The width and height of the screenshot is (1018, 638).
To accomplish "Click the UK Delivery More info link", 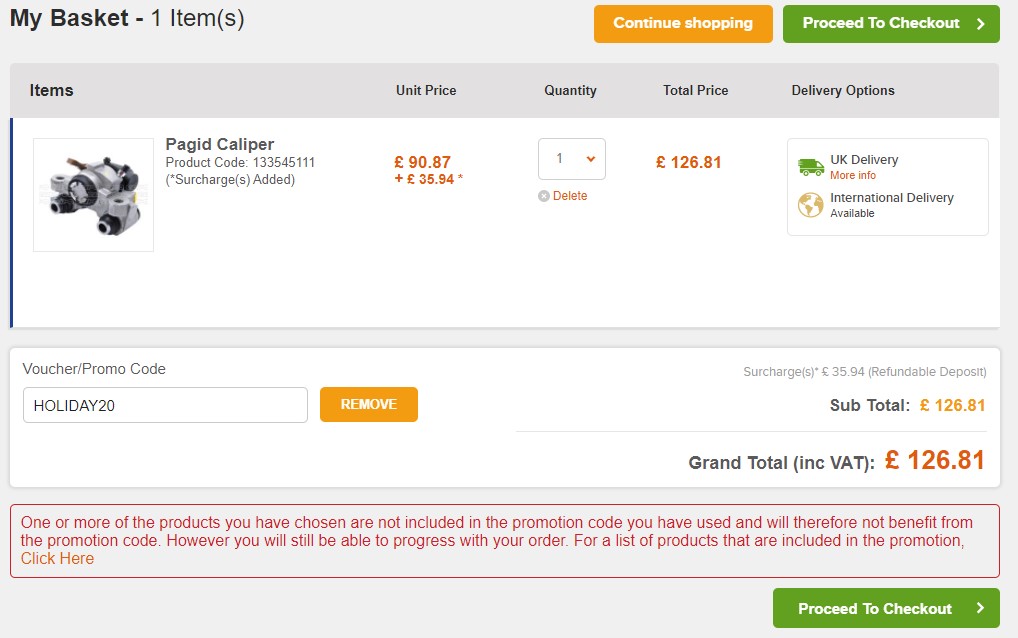I will pyautogui.click(x=853, y=175).
